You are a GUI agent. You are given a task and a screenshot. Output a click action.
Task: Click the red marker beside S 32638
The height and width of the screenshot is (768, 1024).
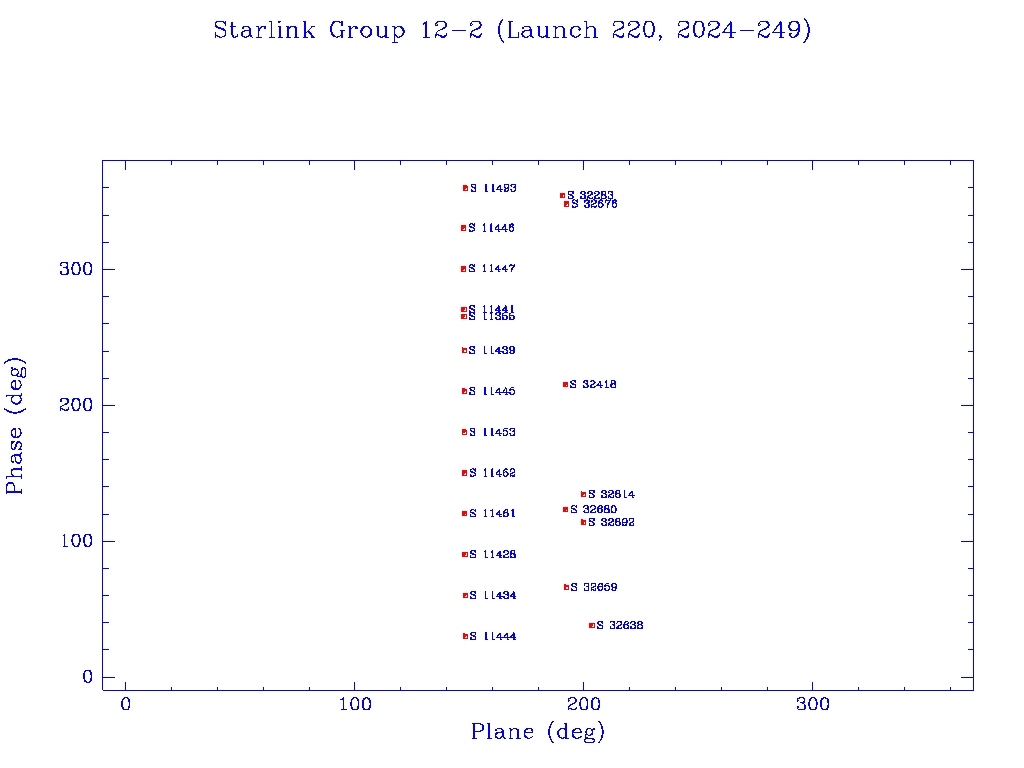coord(592,626)
